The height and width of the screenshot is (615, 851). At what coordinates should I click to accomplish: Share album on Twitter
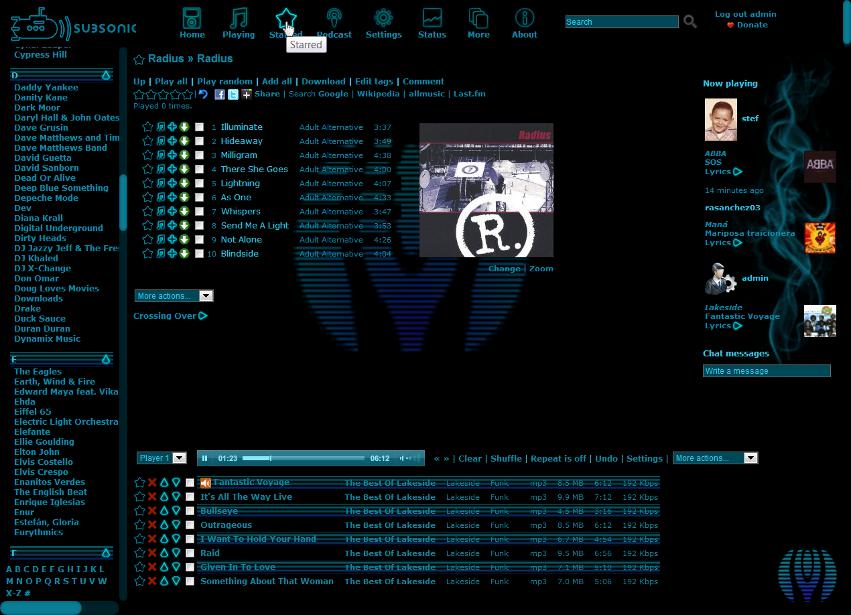click(233, 94)
